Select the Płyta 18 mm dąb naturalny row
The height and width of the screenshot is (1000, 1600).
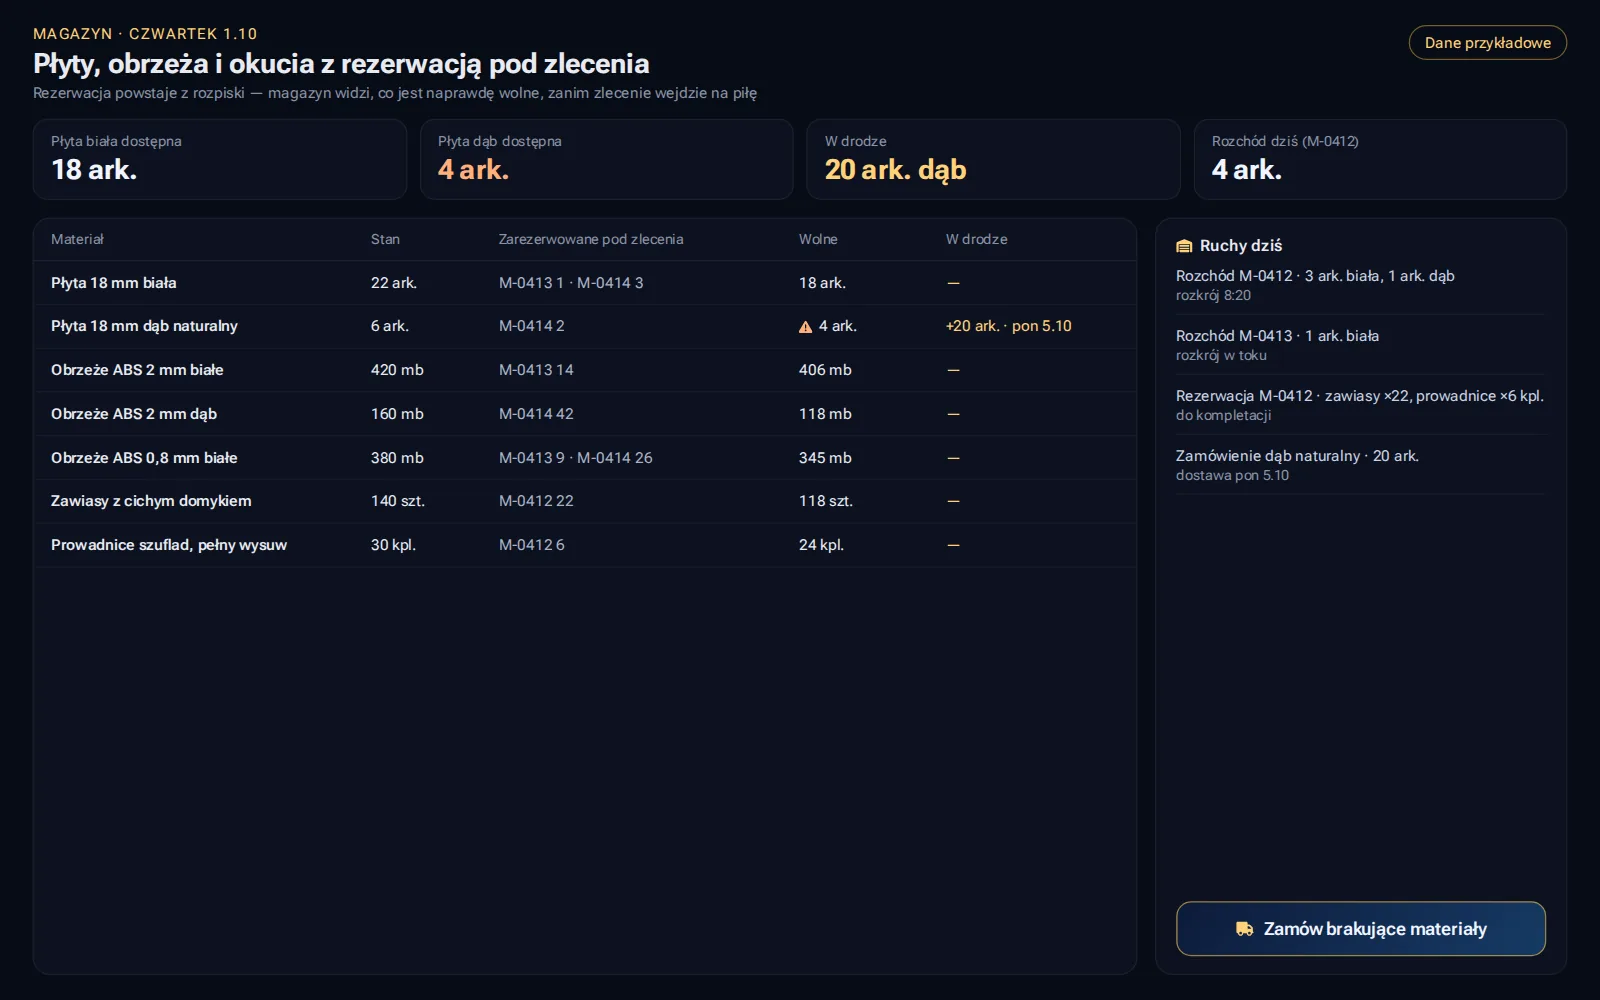(x=585, y=326)
